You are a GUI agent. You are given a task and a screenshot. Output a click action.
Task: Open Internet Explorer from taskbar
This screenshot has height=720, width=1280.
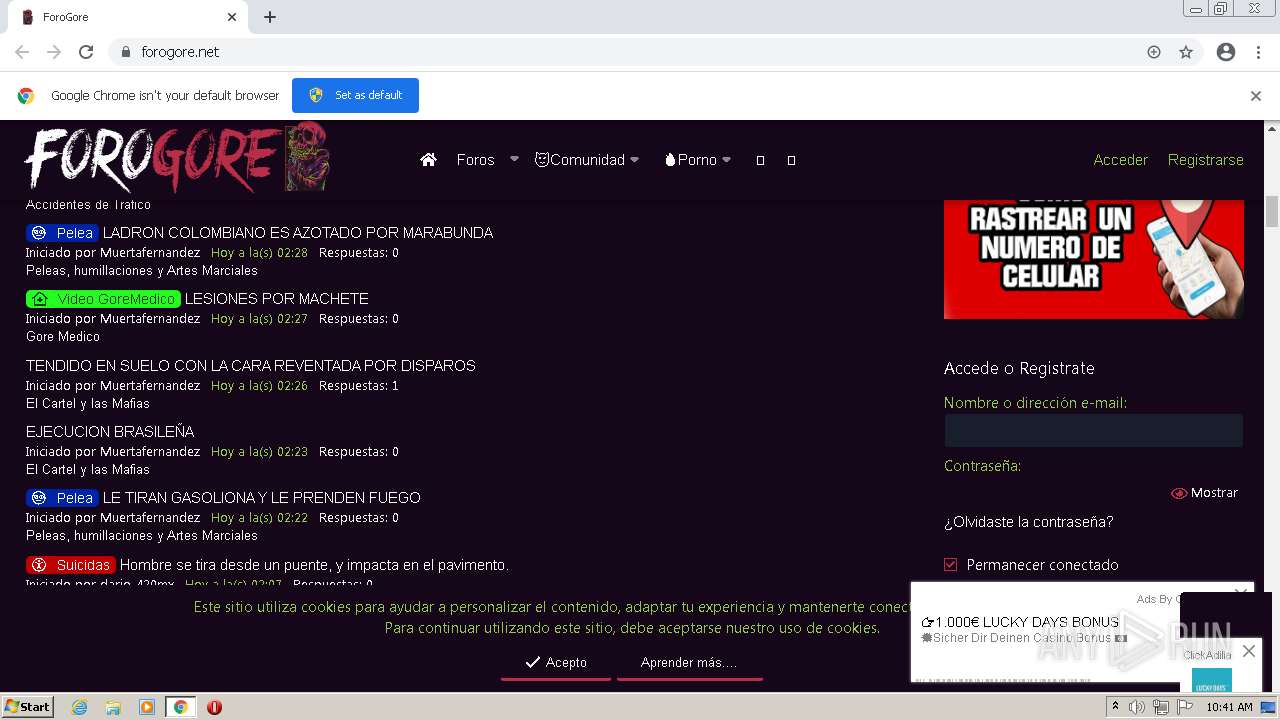[80, 707]
